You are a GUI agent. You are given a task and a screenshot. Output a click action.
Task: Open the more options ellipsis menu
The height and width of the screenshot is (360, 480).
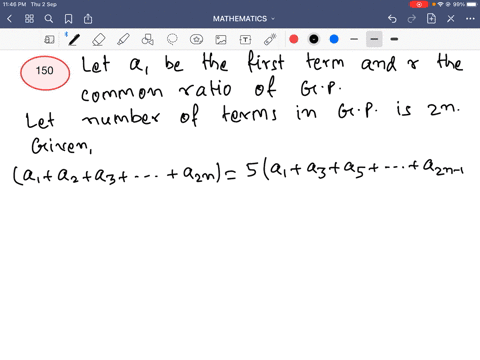tap(470, 19)
